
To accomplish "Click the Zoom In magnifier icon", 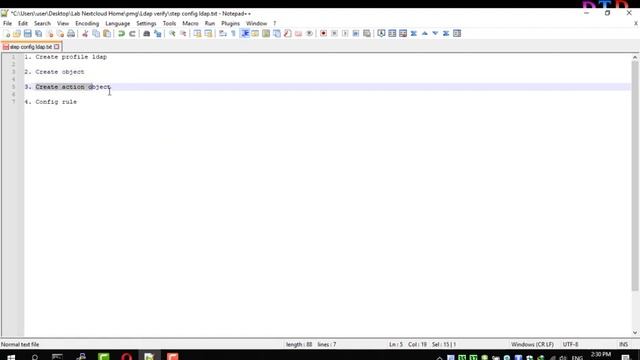I will (172, 33).
